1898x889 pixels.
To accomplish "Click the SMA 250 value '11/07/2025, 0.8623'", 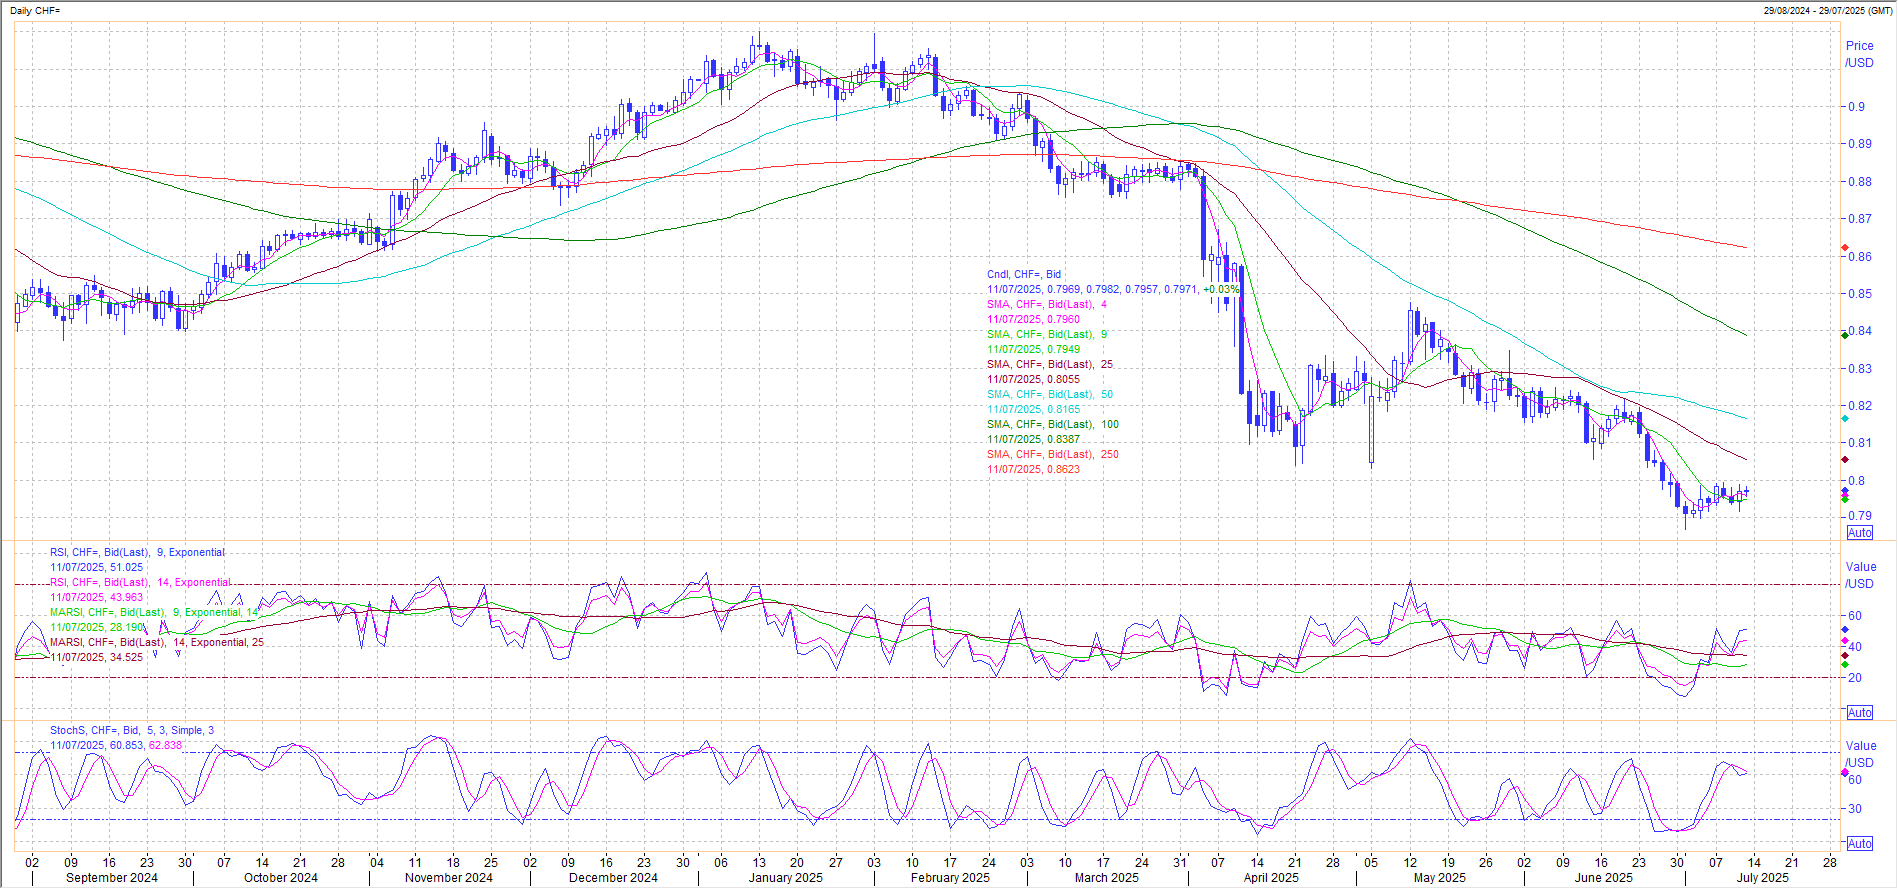I will pyautogui.click(x=1034, y=469).
